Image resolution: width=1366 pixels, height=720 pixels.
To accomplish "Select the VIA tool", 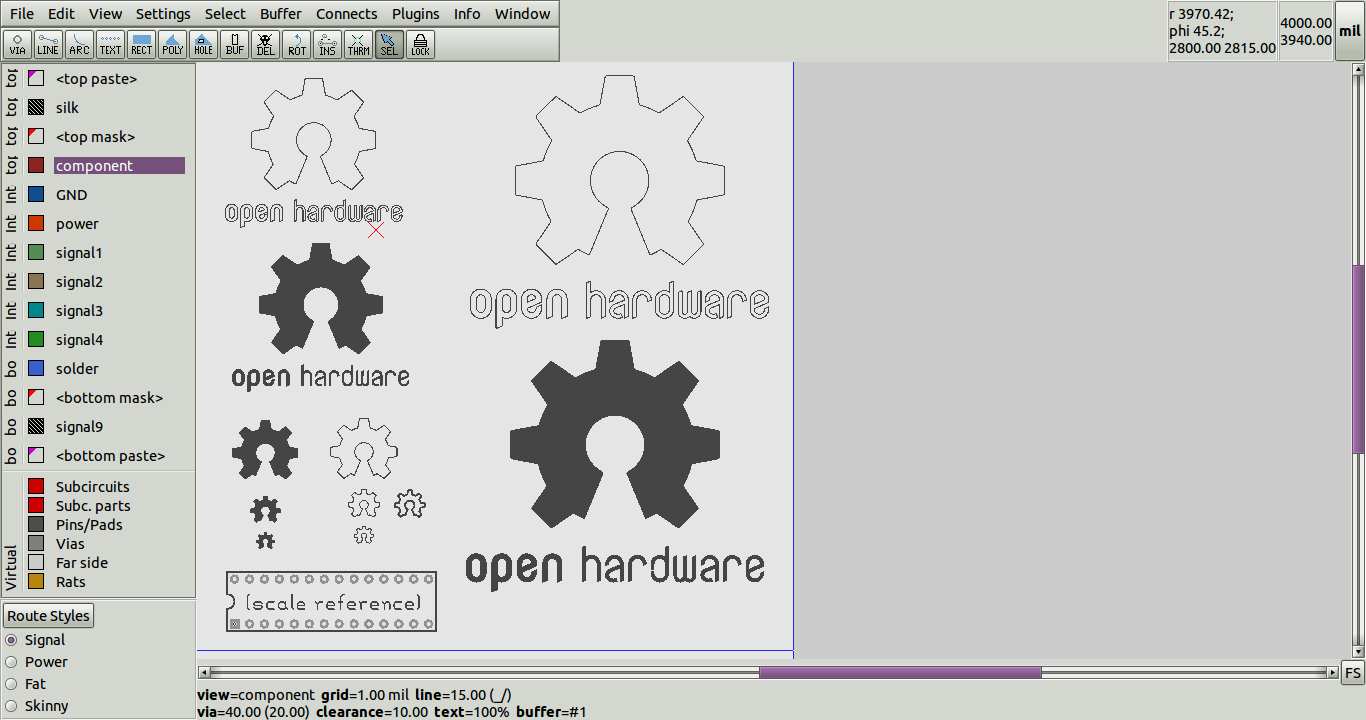I will point(18,44).
